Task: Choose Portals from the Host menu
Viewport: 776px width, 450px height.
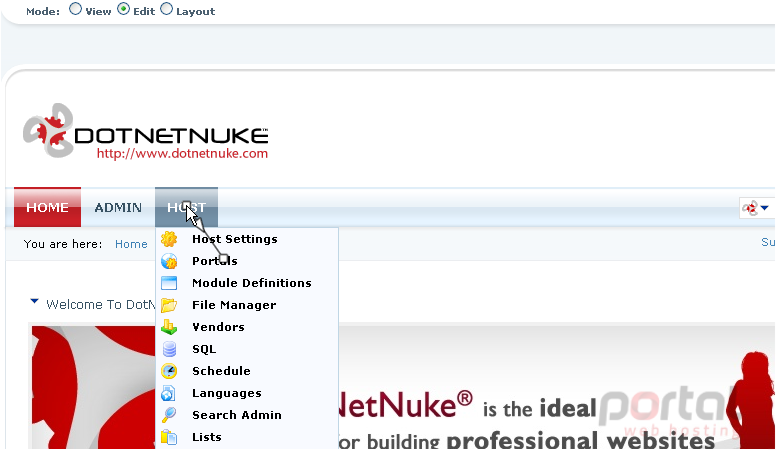Action: click(x=247, y=261)
